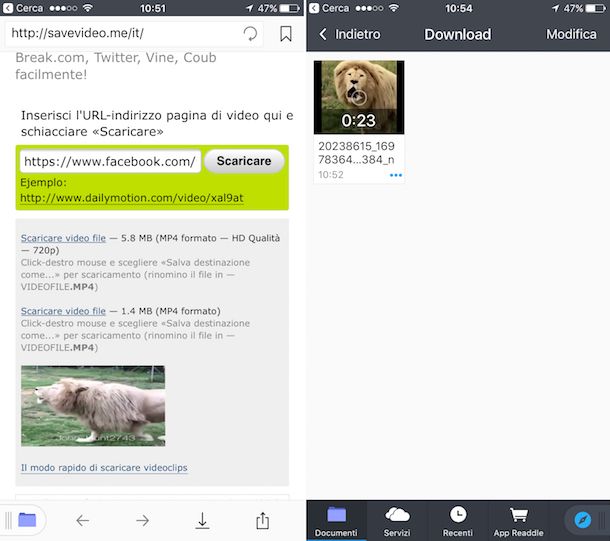Open the browser compass icon
610x541 pixels.
point(582,520)
